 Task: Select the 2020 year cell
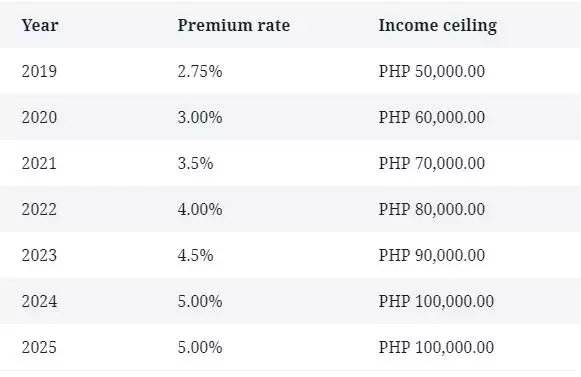39,117
